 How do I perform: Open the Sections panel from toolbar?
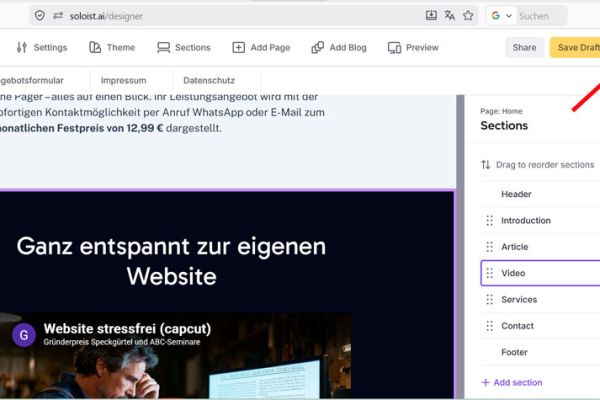click(x=184, y=47)
